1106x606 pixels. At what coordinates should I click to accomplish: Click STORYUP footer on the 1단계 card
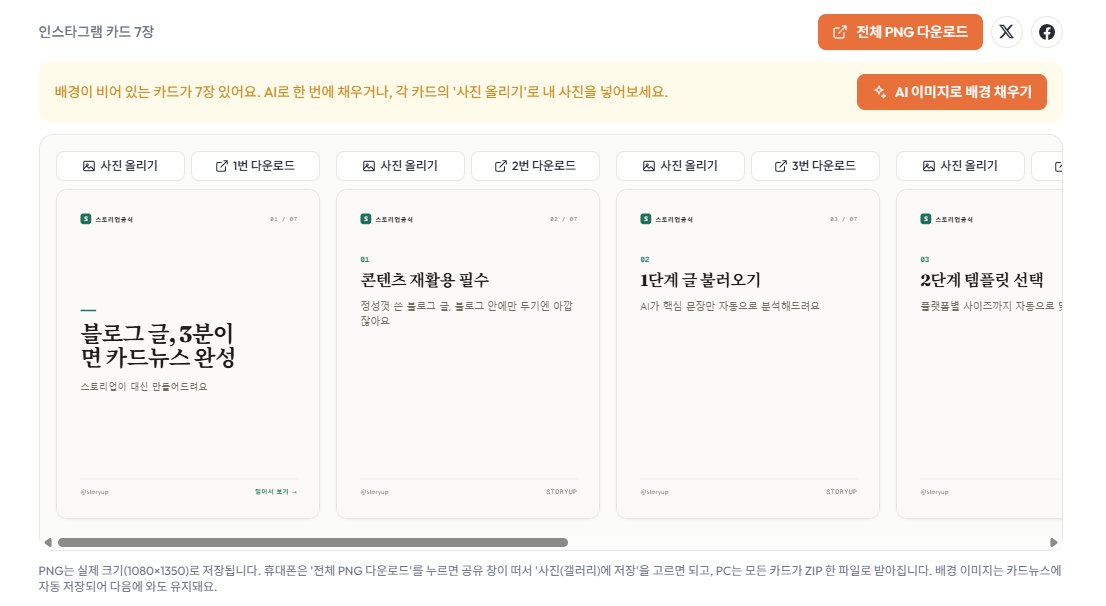(841, 492)
